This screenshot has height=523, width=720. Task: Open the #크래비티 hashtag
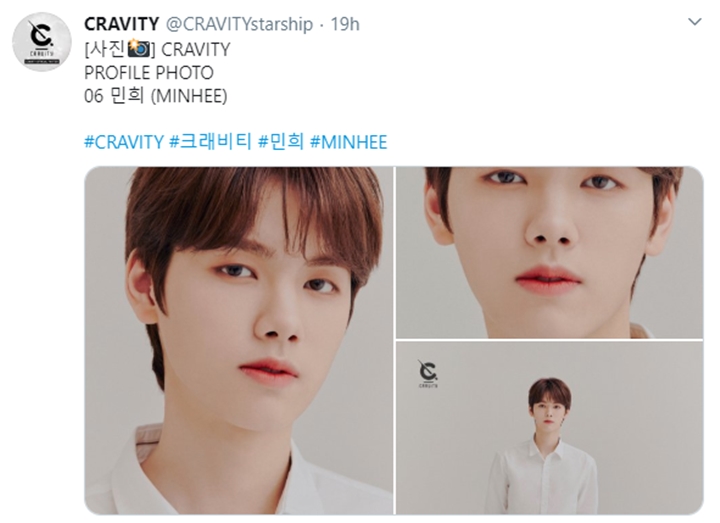coord(211,141)
